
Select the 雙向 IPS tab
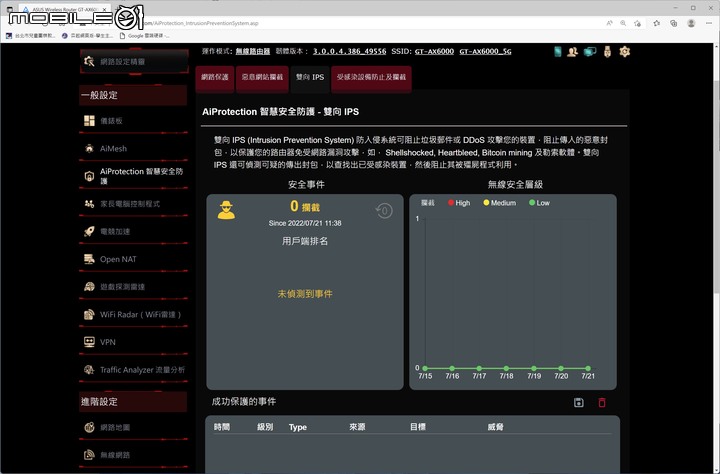(310, 77)
